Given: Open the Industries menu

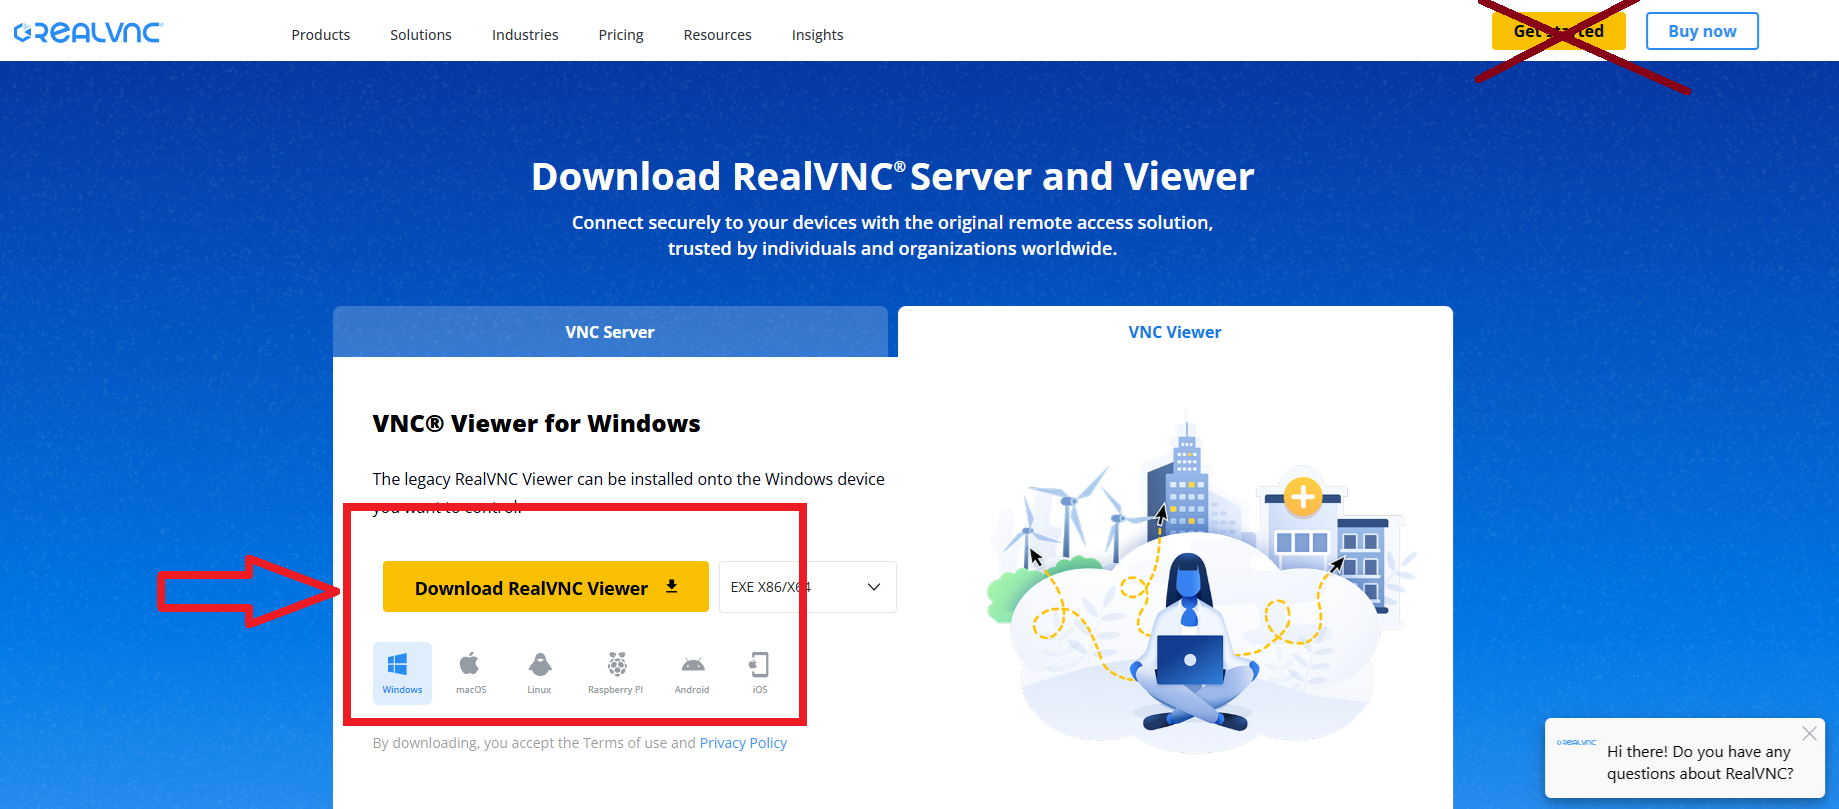Looking at the screenshot, I should click(x=525, y=35).
